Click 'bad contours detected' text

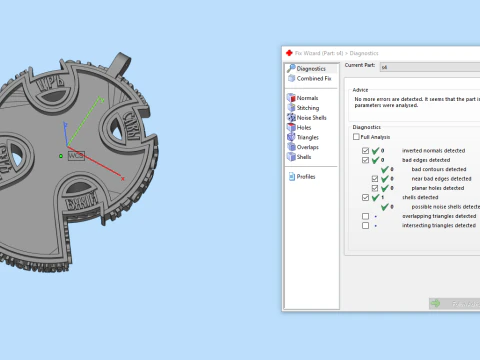(x=439, y=169)
